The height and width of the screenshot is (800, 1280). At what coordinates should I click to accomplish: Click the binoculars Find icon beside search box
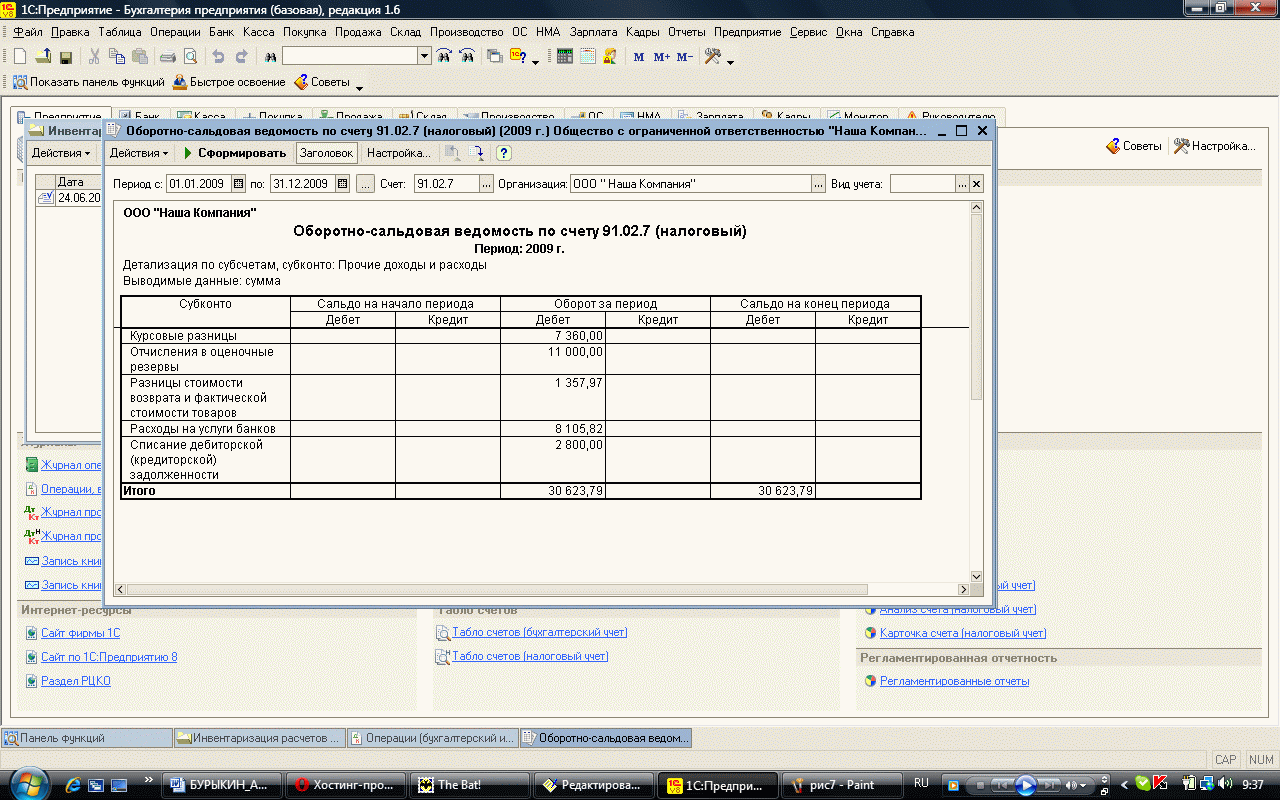pyautogui.click(x=270, y=56)
